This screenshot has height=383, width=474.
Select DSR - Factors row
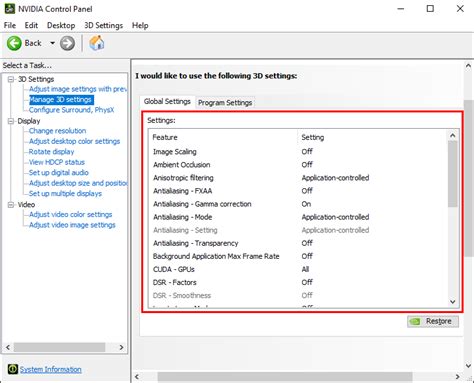point(298,282)
